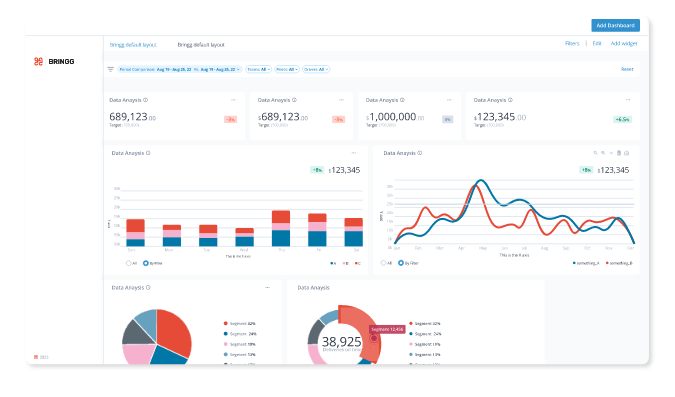Click Segment 32% legend beside pie chart

click(239, 323)
